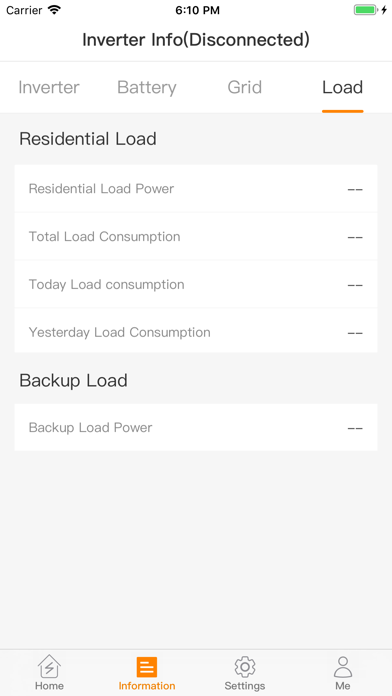Image resolution: width=392 pixels, height=696 pixels.
Task: Open Settings via the gear icon
Action: 245,667
